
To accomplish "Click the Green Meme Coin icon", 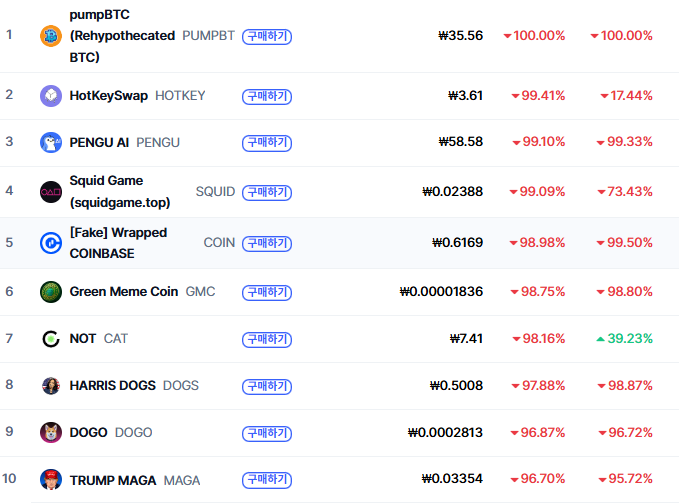I will (x=50, y=292).
